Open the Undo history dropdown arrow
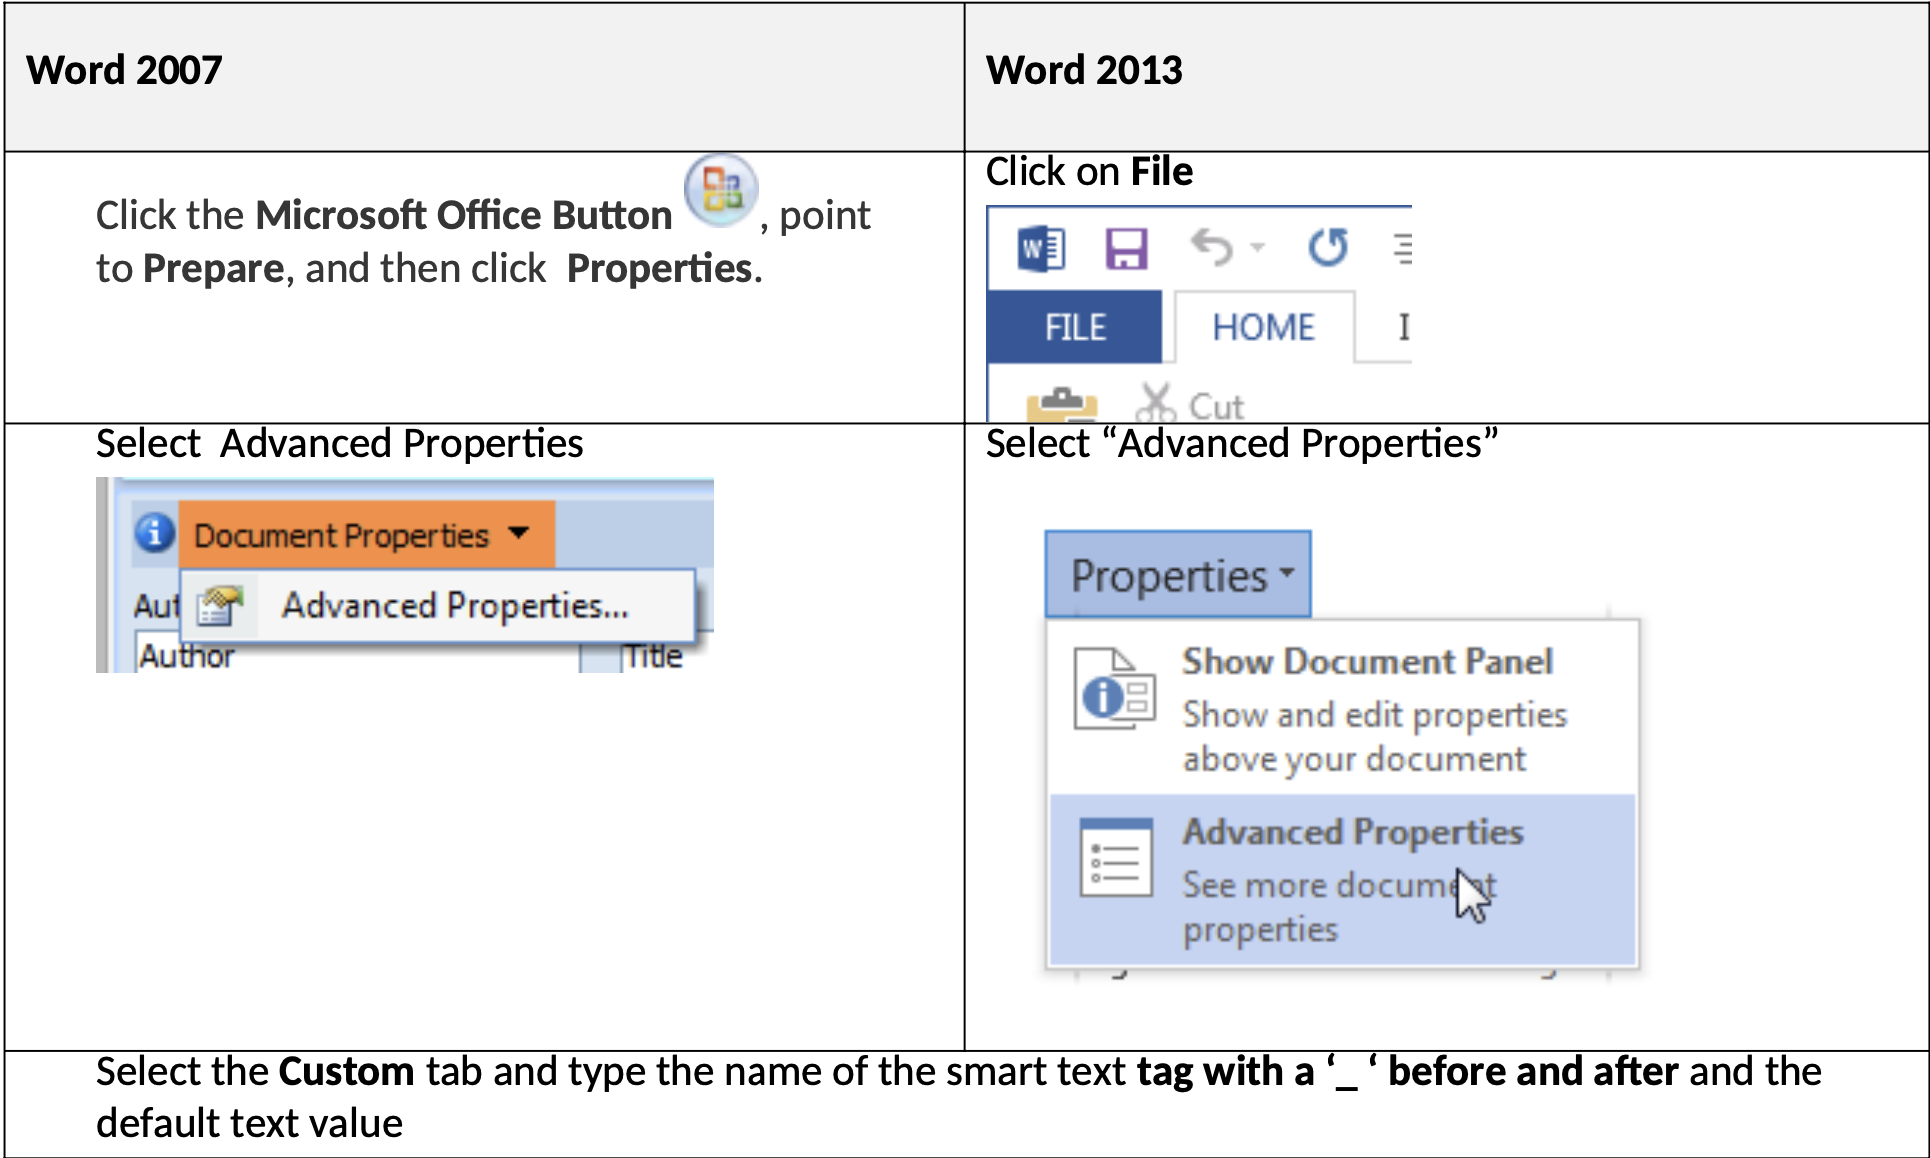1930x1158 pixels. 1257,247
